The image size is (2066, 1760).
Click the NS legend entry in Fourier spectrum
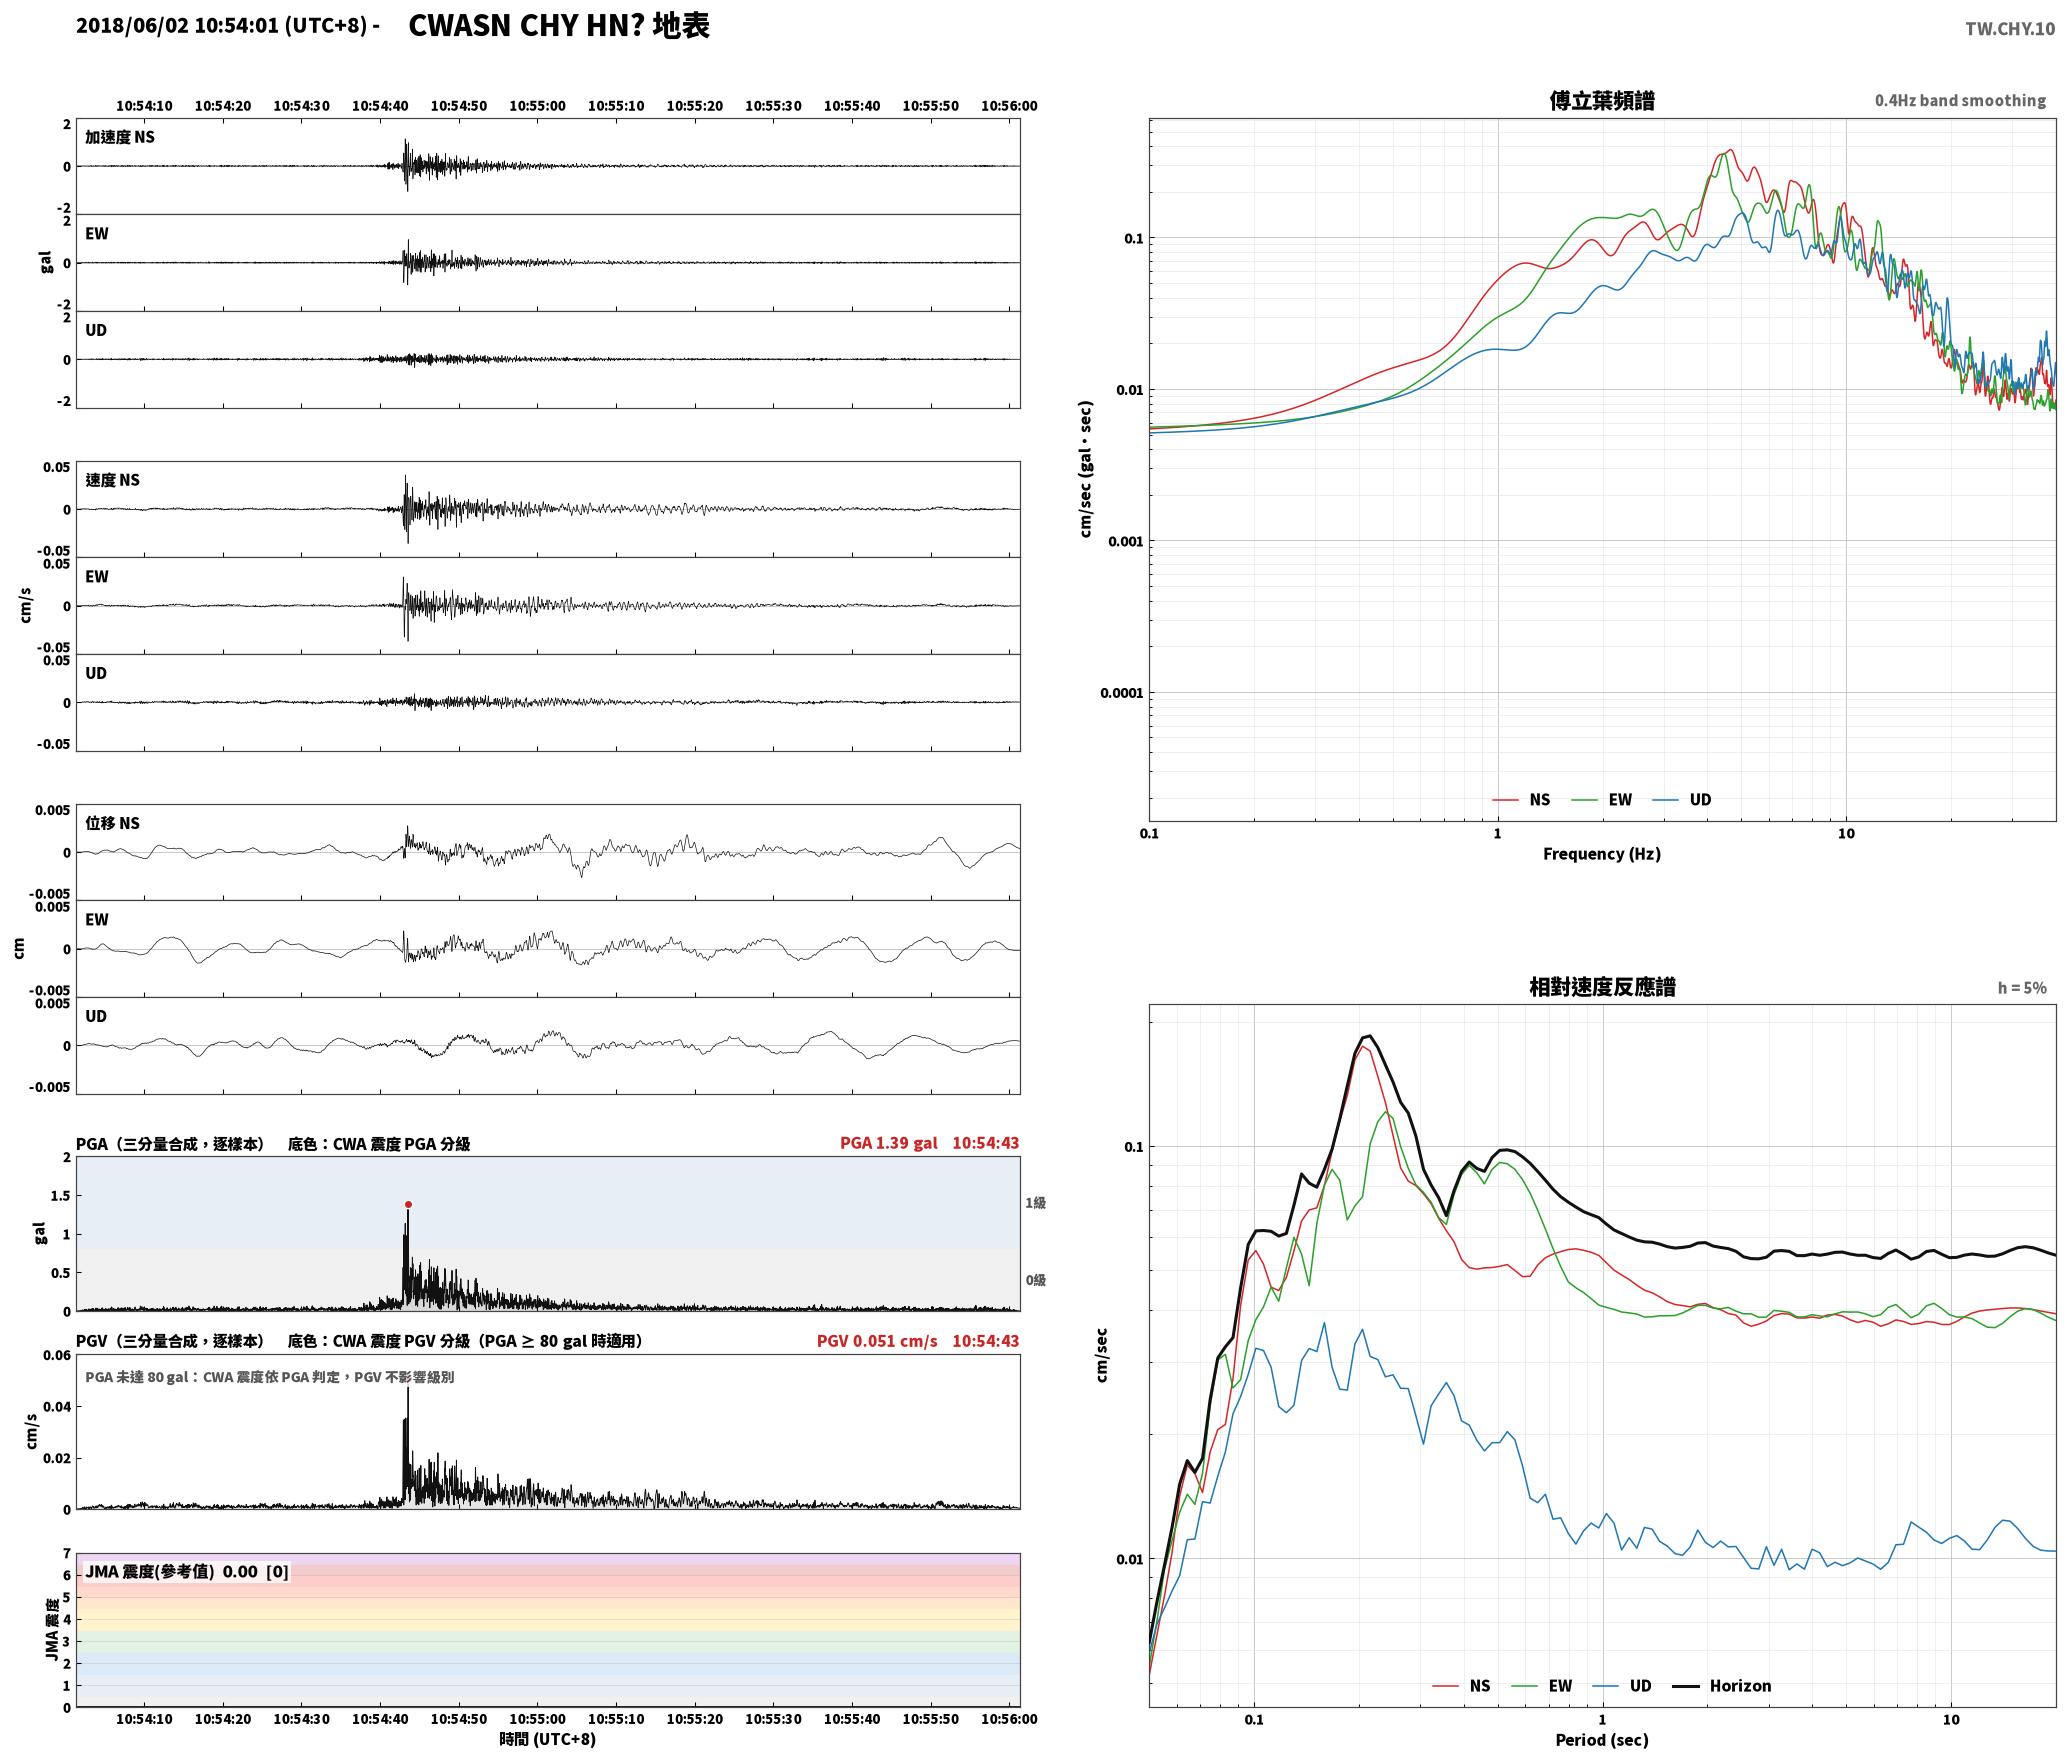tap(1521, 799)
